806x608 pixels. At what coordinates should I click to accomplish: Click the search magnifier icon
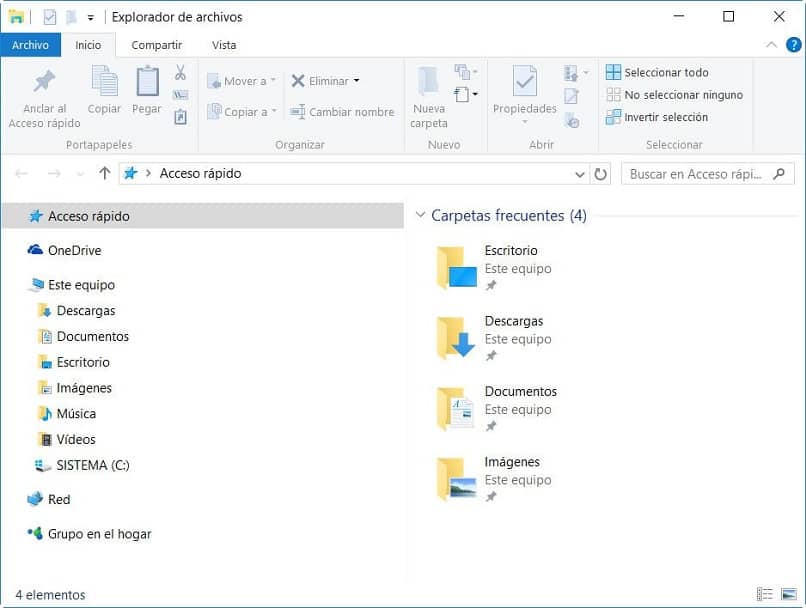[779, 174]
